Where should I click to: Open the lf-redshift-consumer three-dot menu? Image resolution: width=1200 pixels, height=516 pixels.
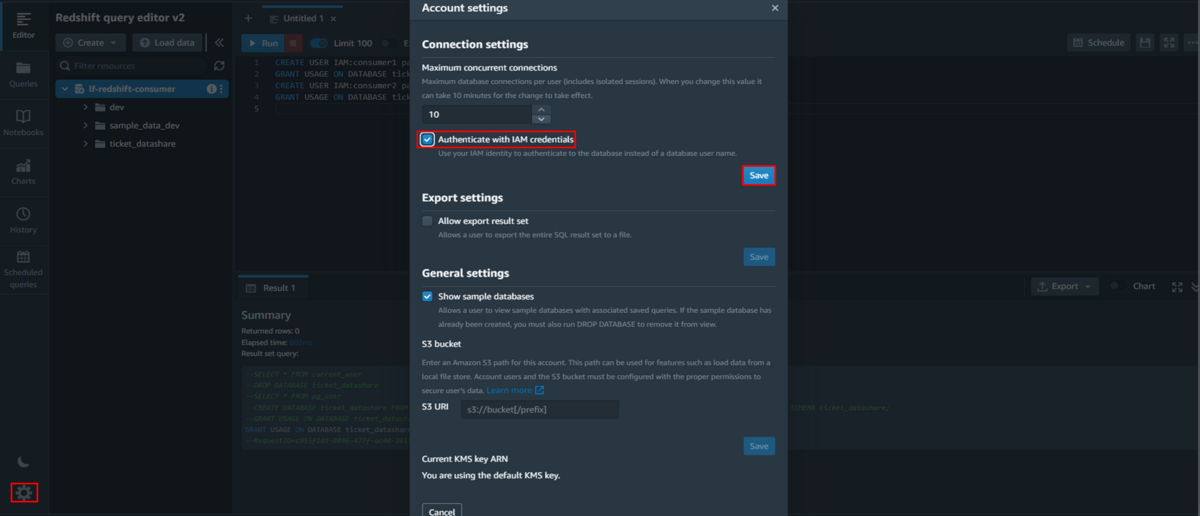(x=222, y=89)
